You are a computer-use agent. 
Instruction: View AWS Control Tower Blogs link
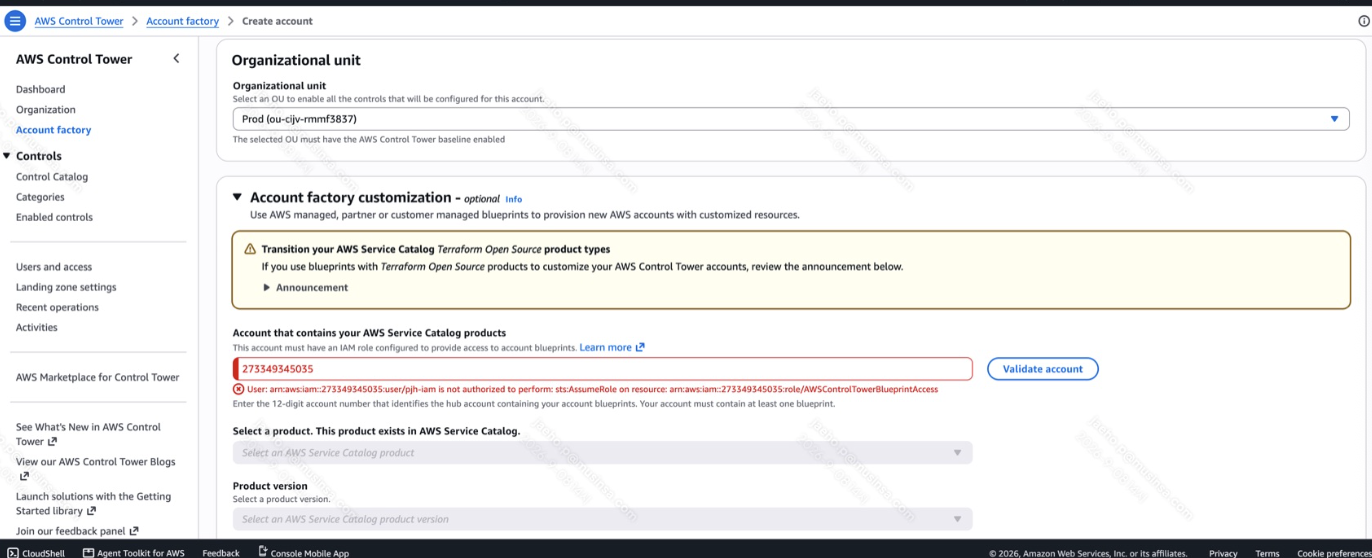[95, 468]
